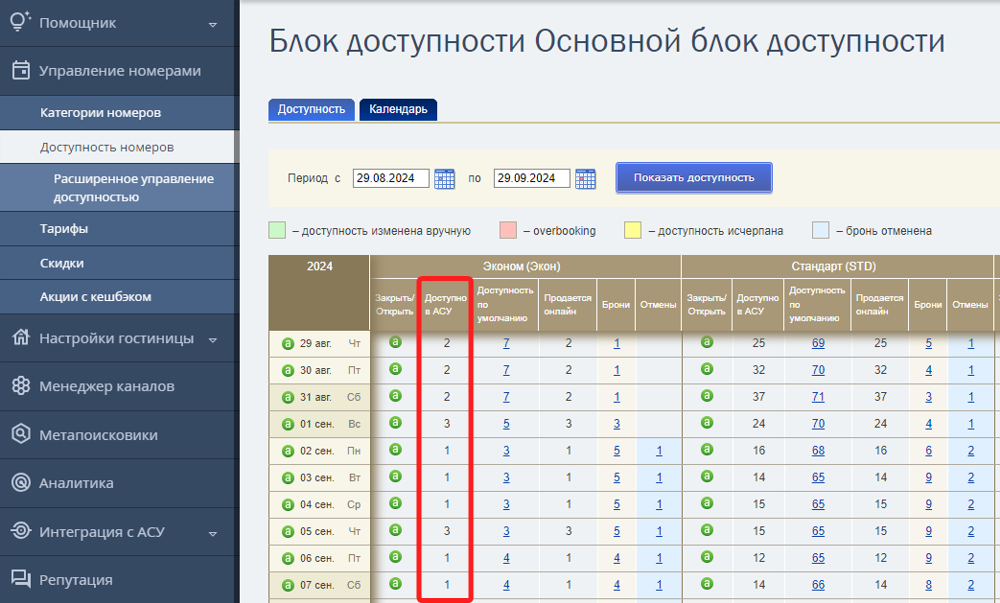Click green status icon beside 01 сен. date
The width and height of the screenshot is (1000, 603).
[288, 424]
